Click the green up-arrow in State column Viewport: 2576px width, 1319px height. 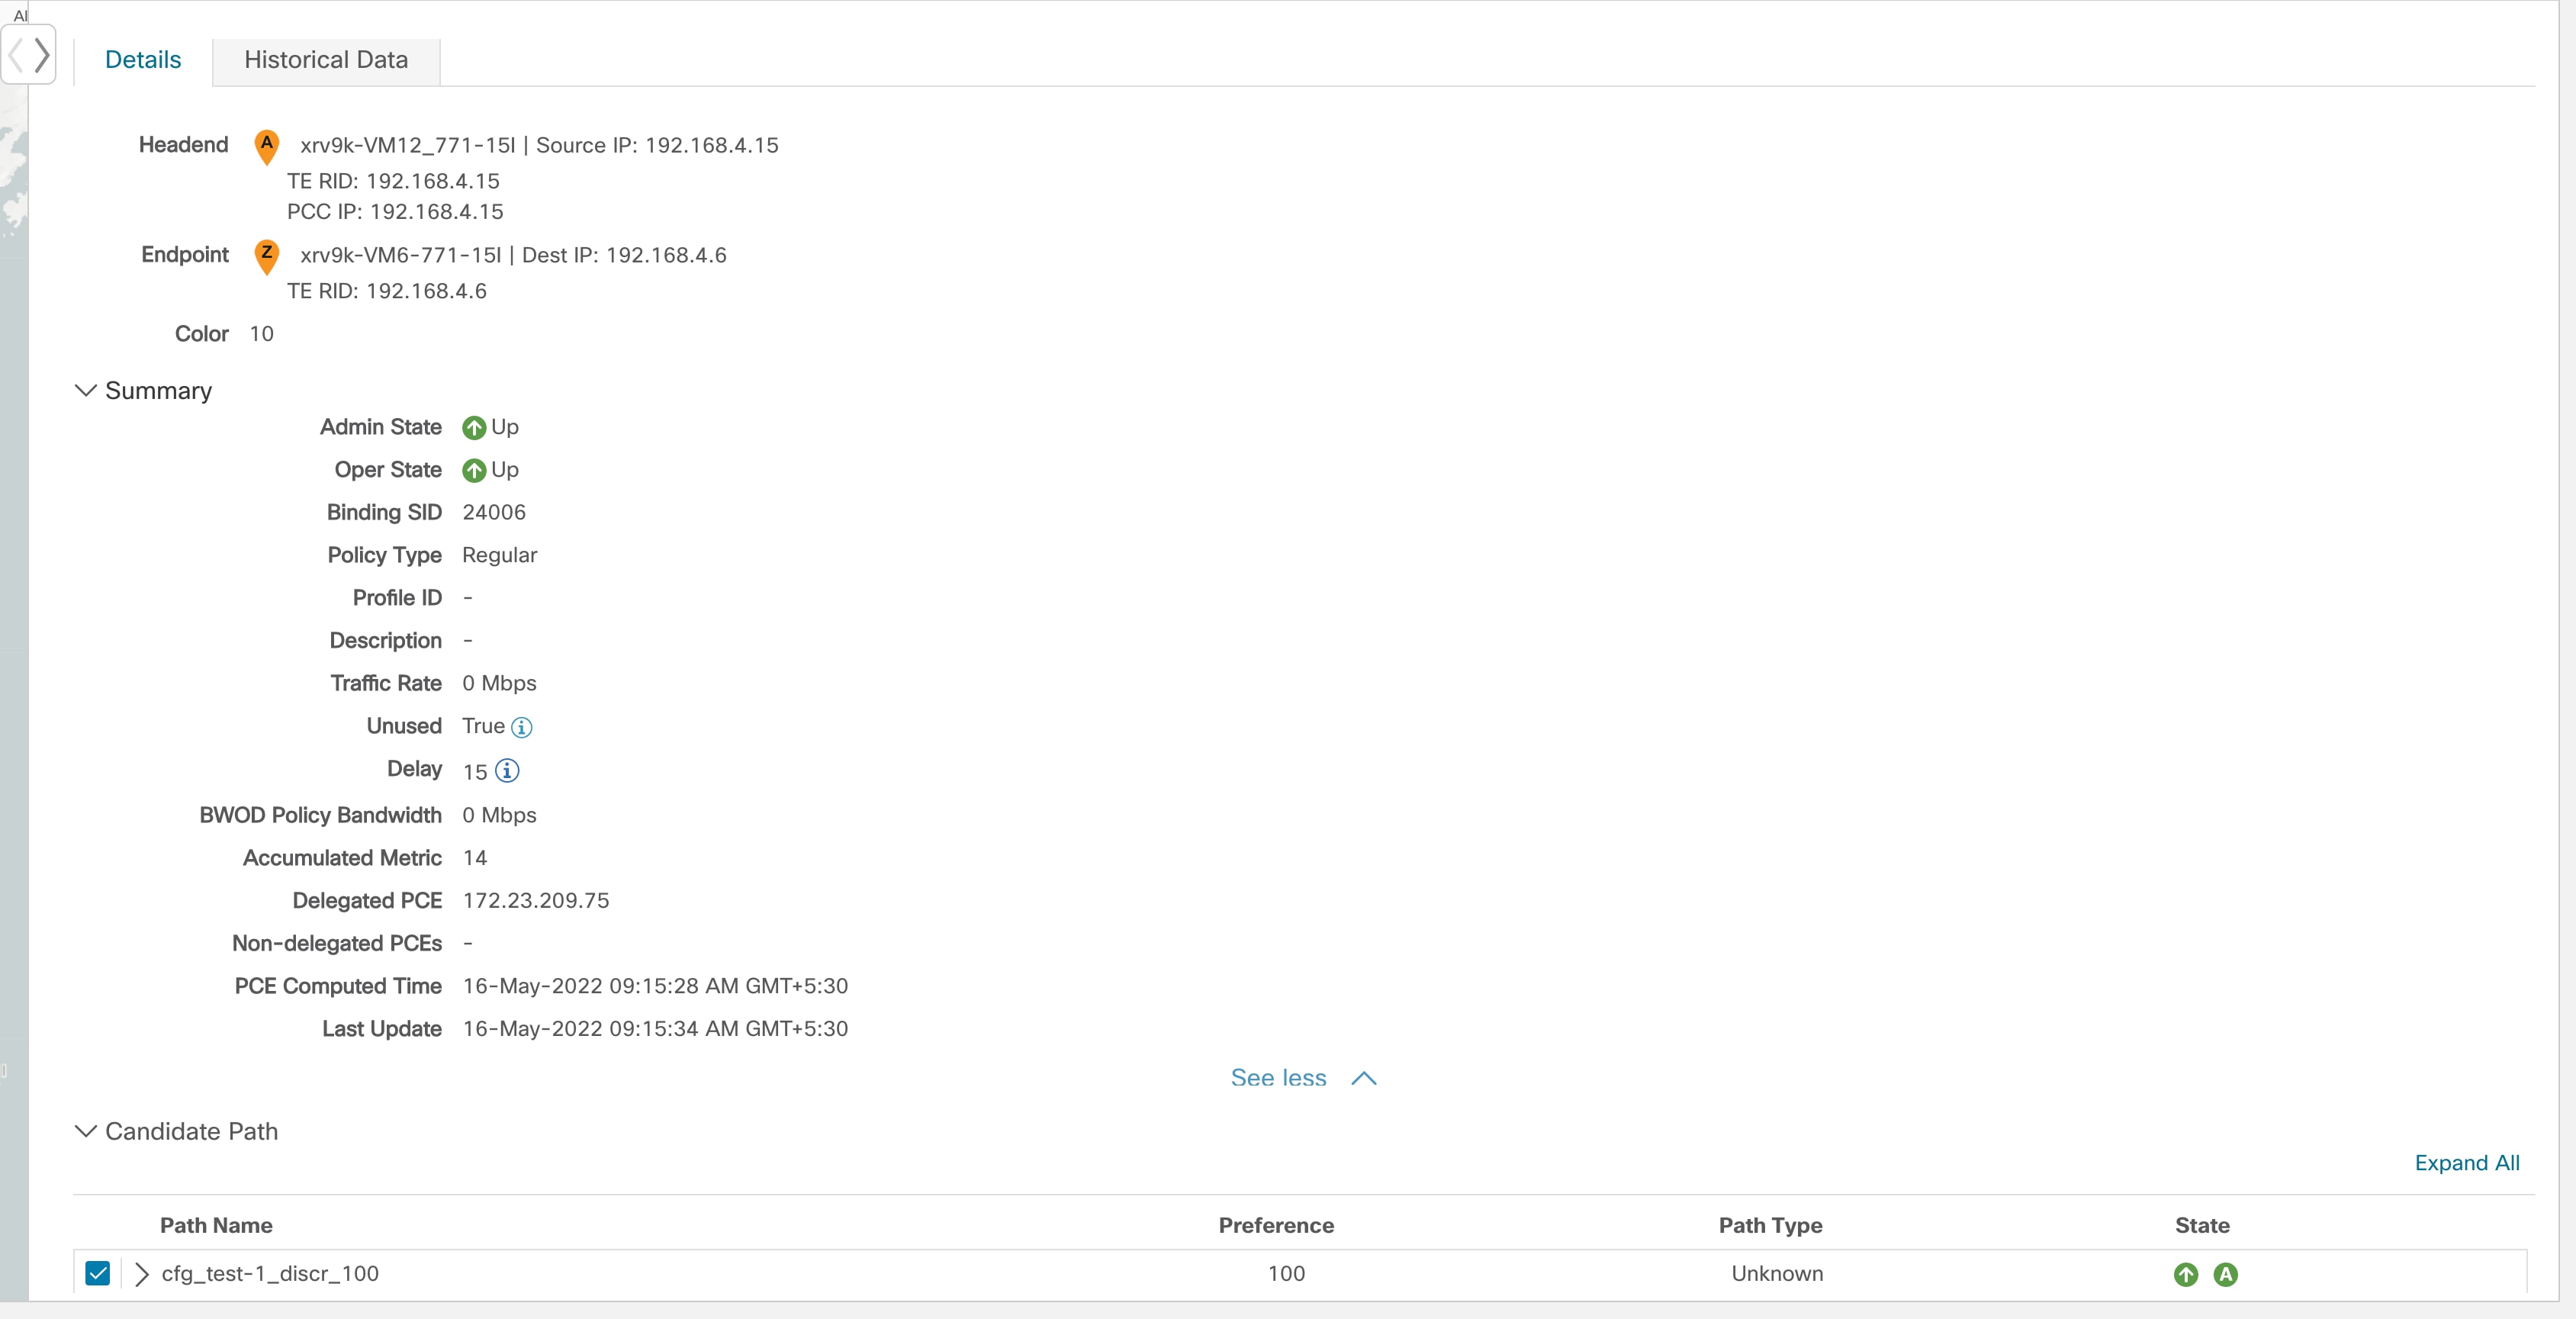[x=2185, y=1274]
